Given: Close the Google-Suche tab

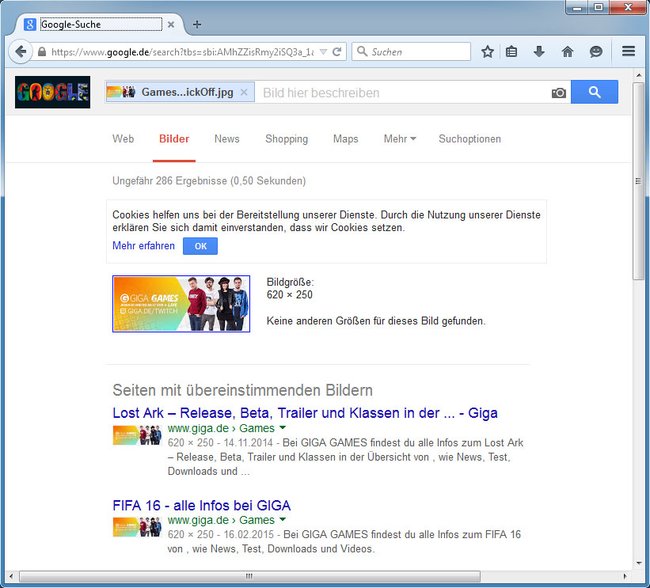Looking at the screenshot, I should point(171,24).
